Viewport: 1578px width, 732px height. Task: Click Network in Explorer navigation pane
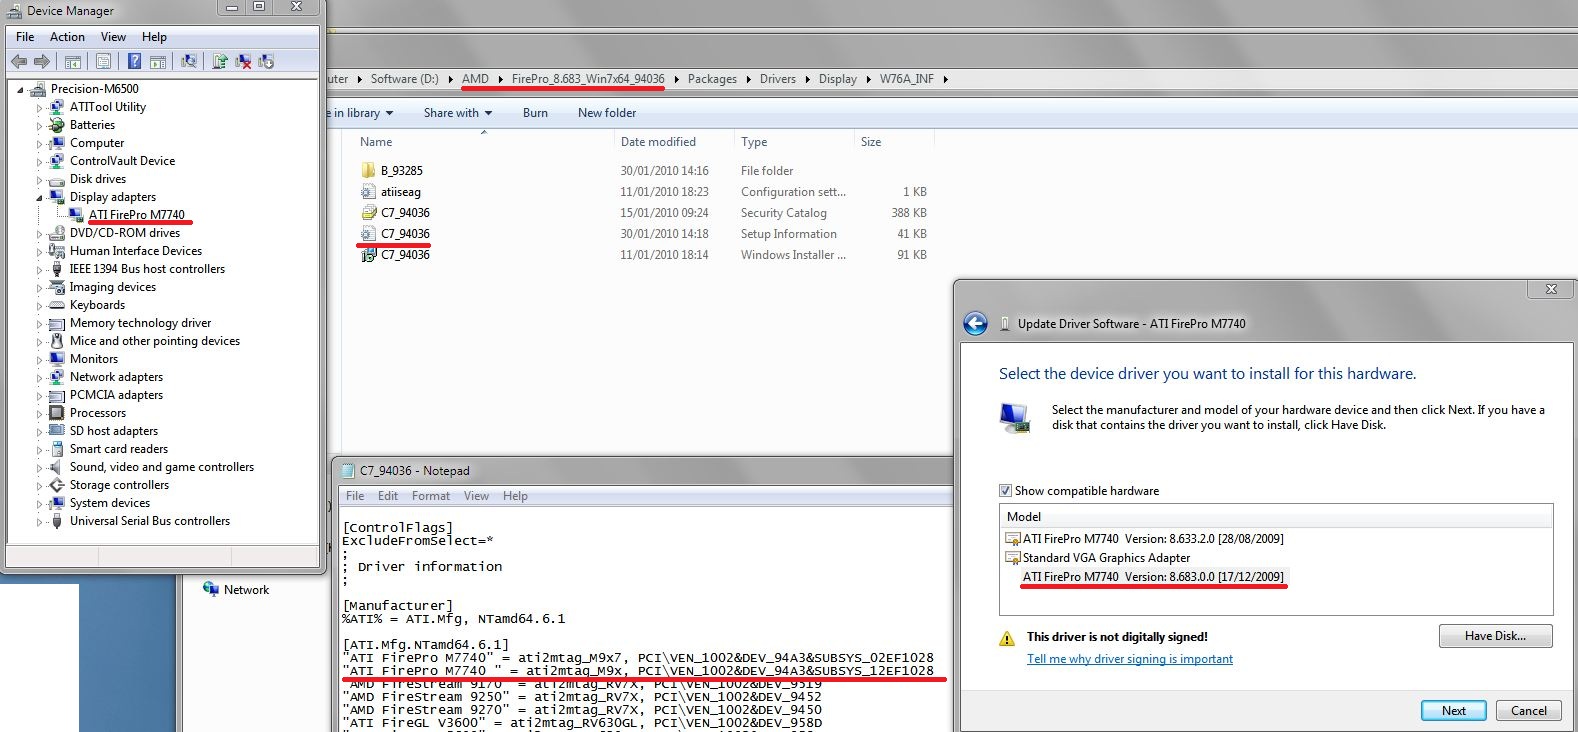246,590
